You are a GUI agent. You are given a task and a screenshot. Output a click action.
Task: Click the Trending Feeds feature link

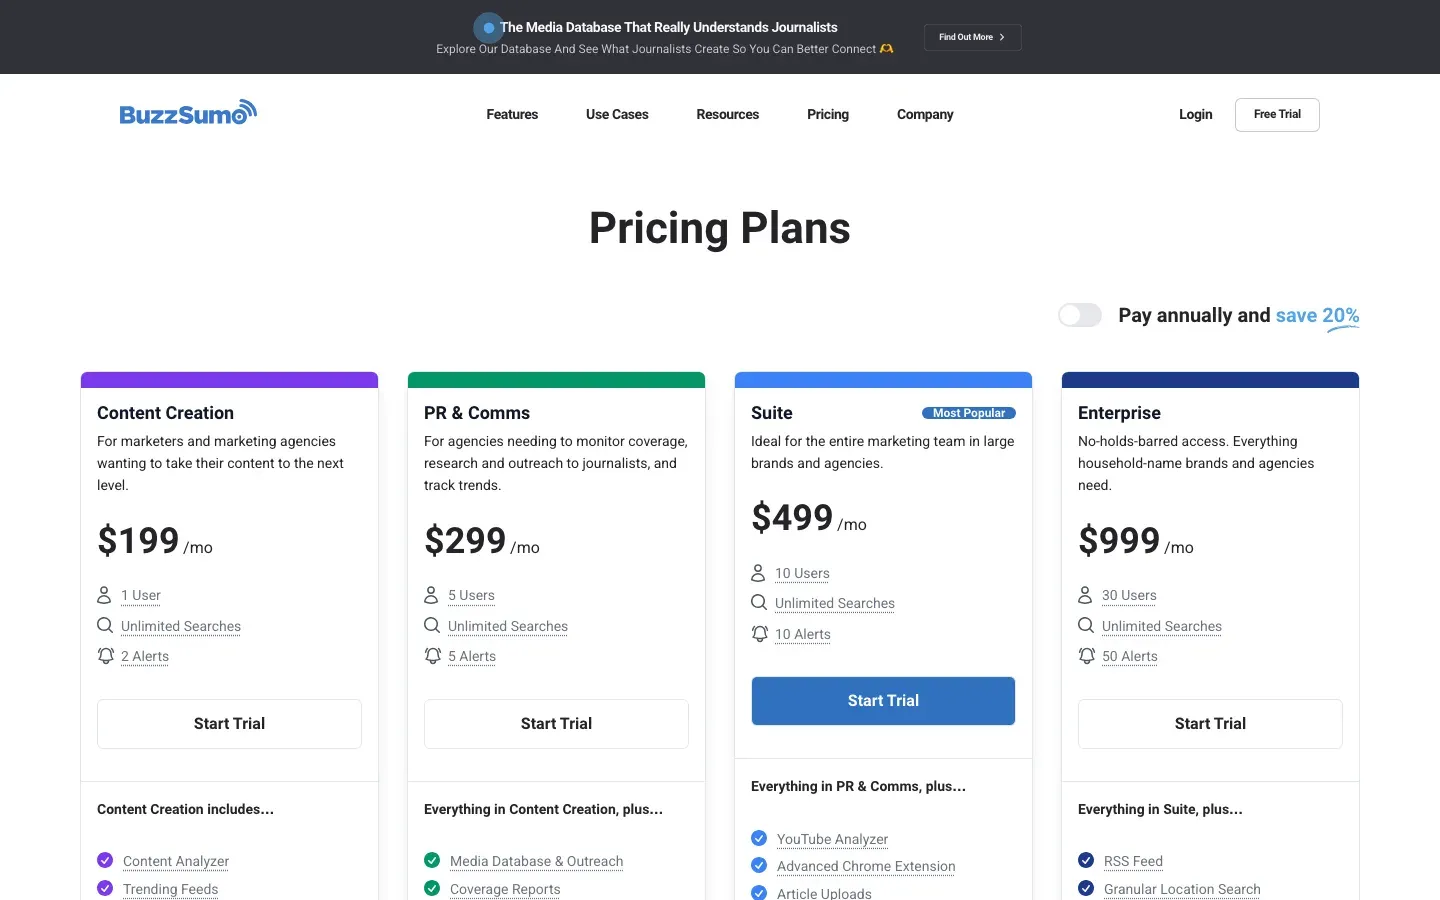pyautogui.click(x=170, y=889)
